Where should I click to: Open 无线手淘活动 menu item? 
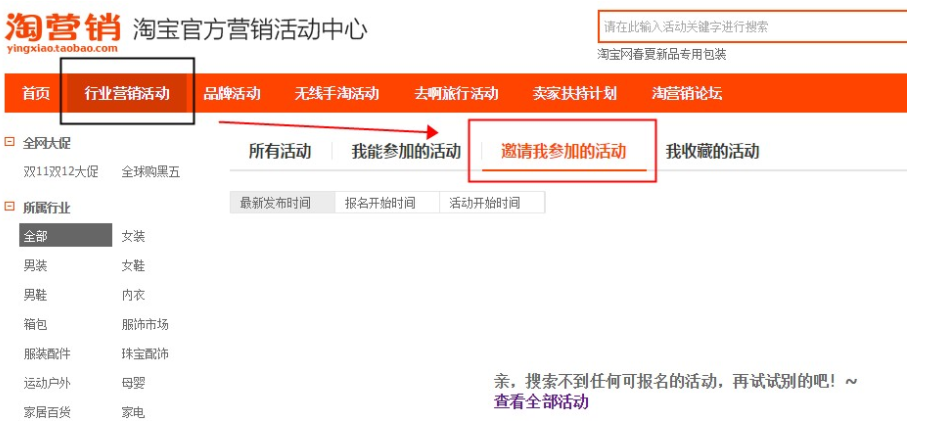pos(337,94)
